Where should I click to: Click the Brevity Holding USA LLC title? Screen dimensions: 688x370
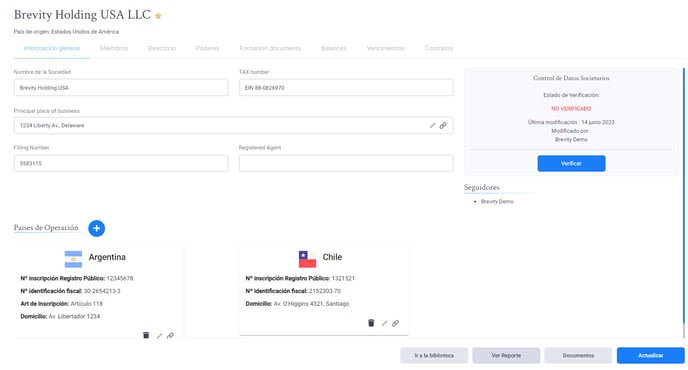tap(82, 15)
